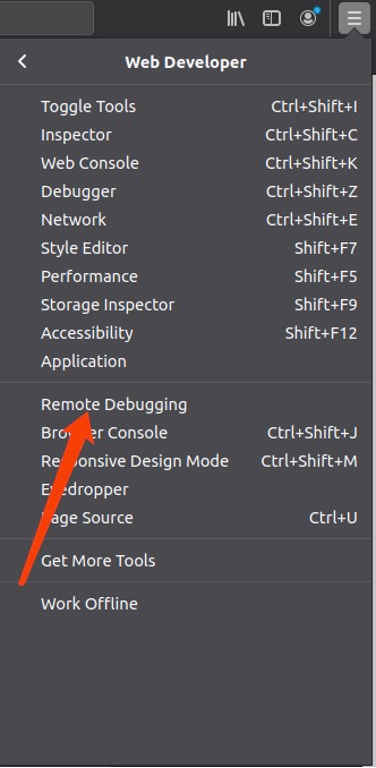Open the Style Editor
Image resolution: width=376 pixels, height=768 pixels.
(188, 248)
